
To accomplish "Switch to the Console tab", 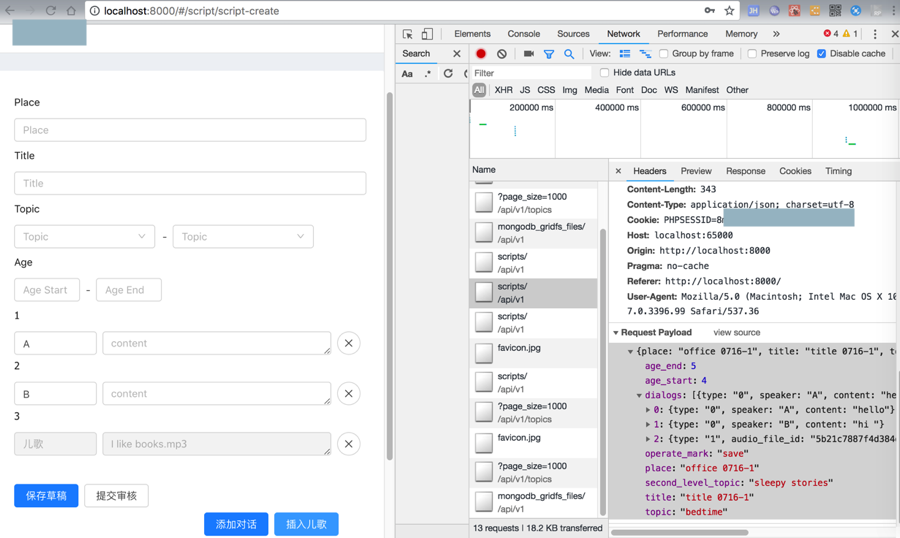I will coord(523,34).
